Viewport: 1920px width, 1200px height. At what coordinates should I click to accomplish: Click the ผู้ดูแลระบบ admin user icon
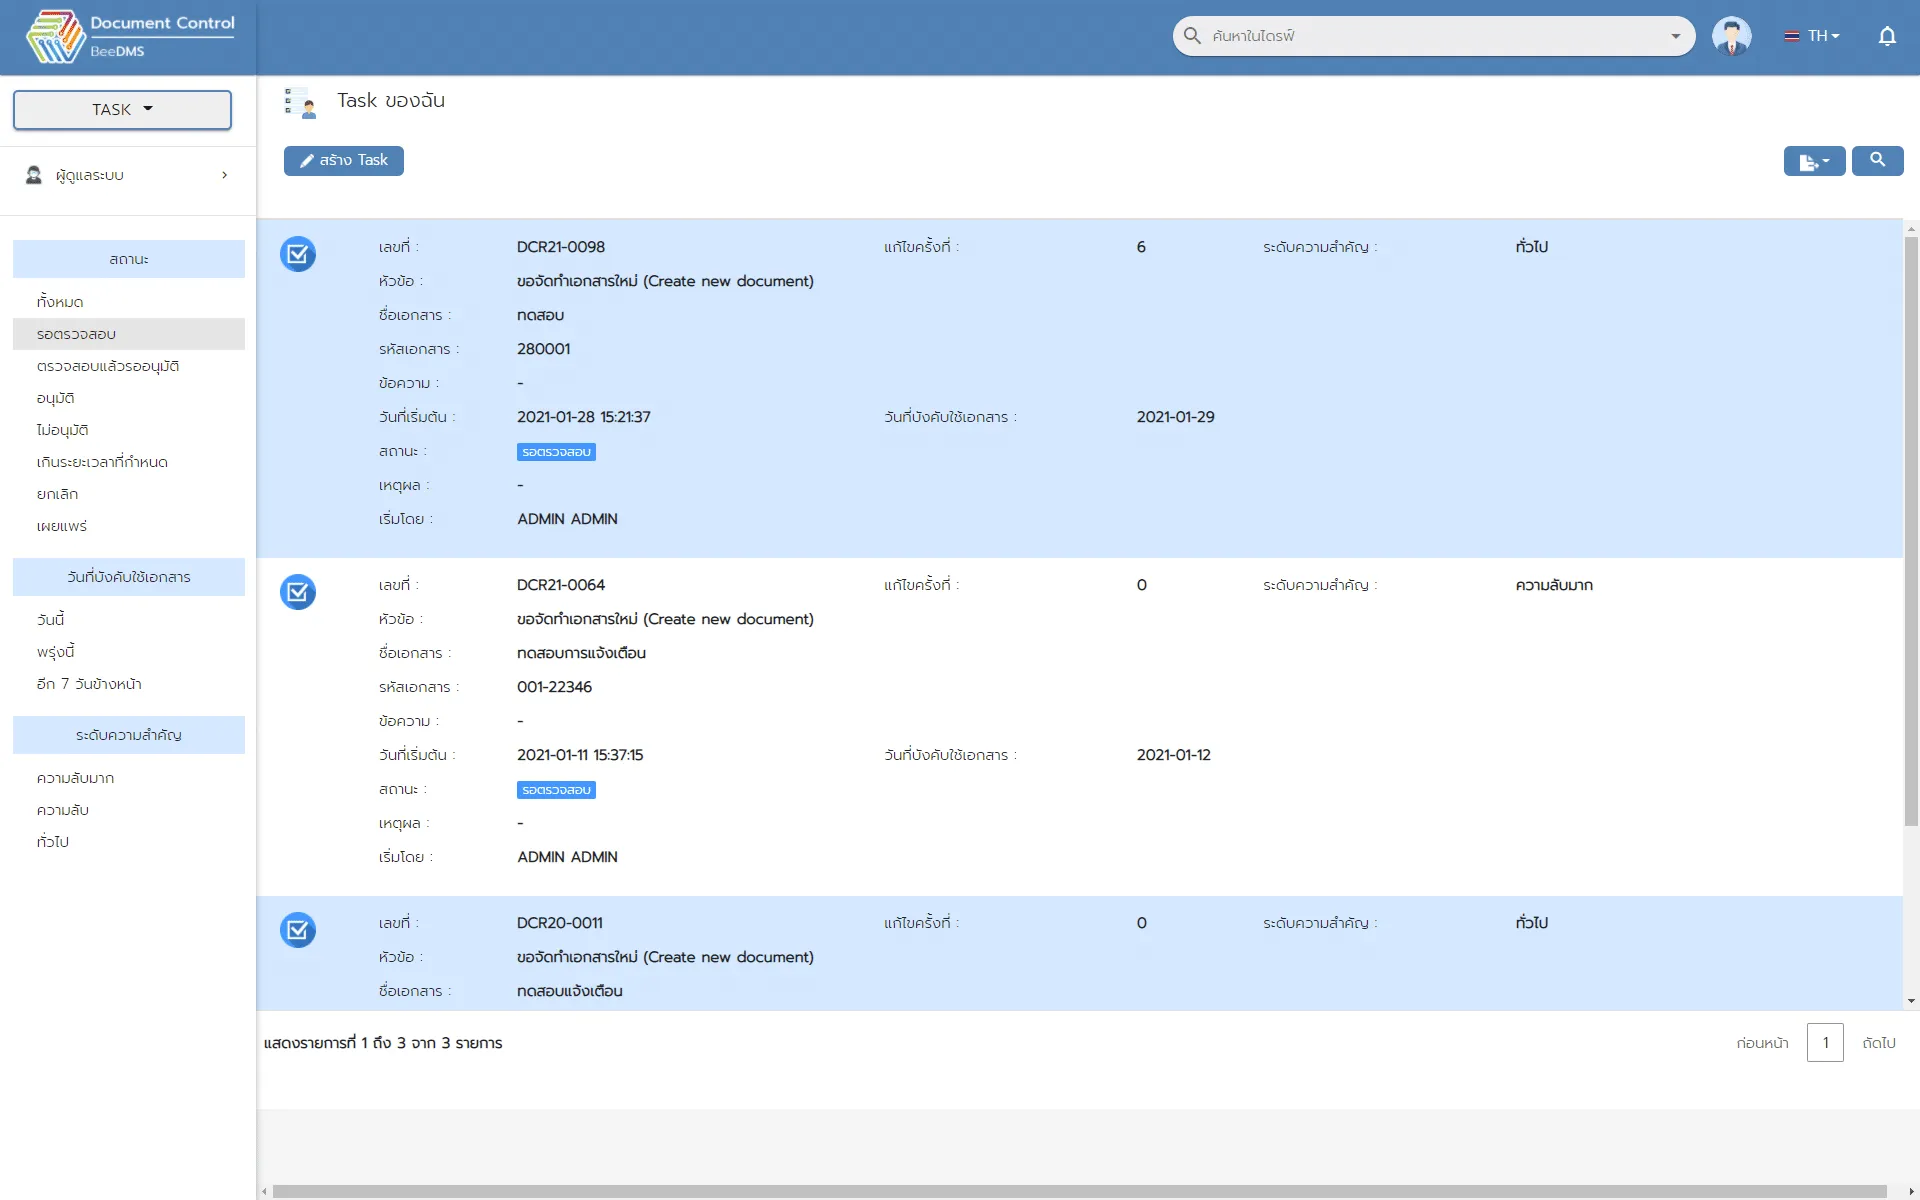click(34, 175)
